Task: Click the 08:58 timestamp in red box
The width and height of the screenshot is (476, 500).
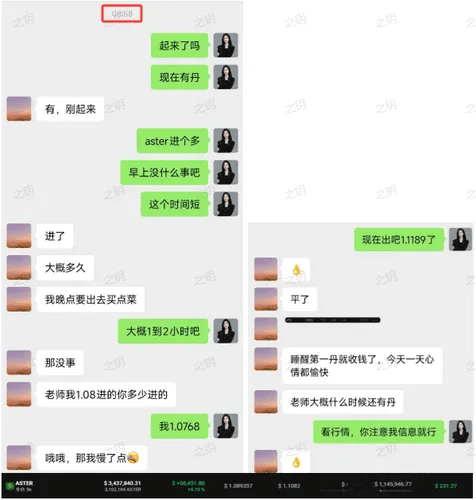Action: point(122,14)
